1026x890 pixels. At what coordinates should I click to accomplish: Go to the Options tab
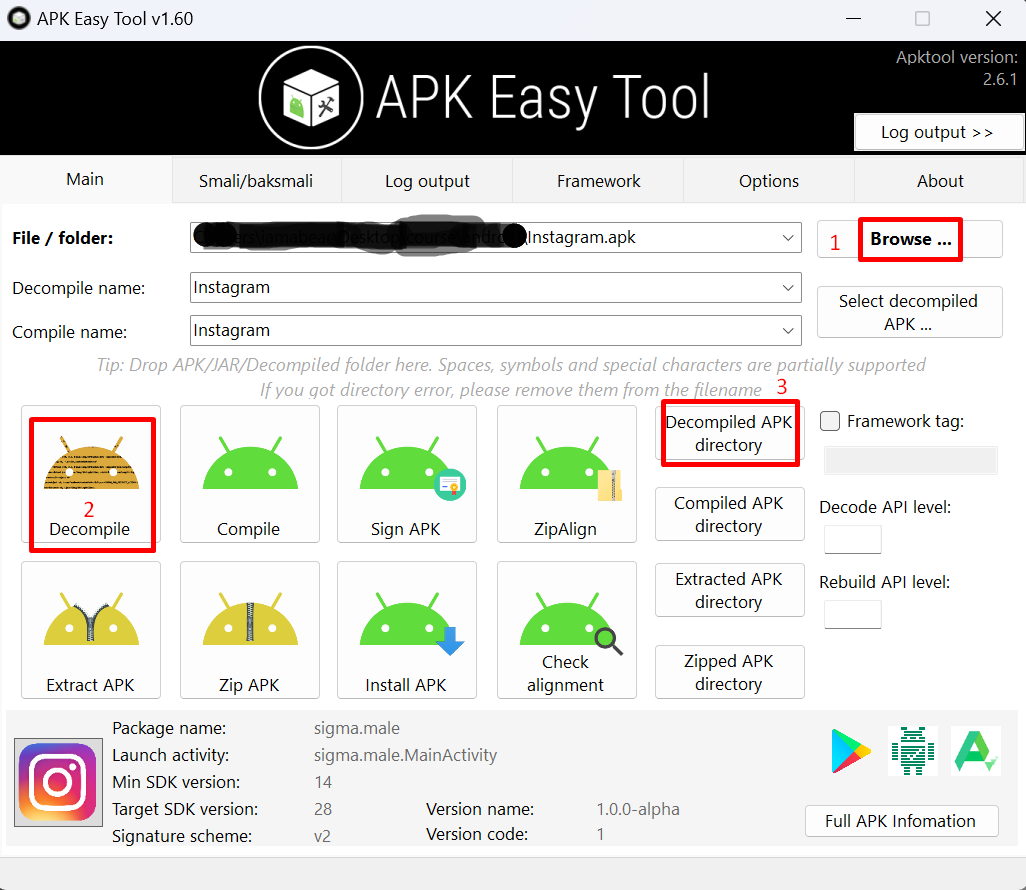pos(769,181)
